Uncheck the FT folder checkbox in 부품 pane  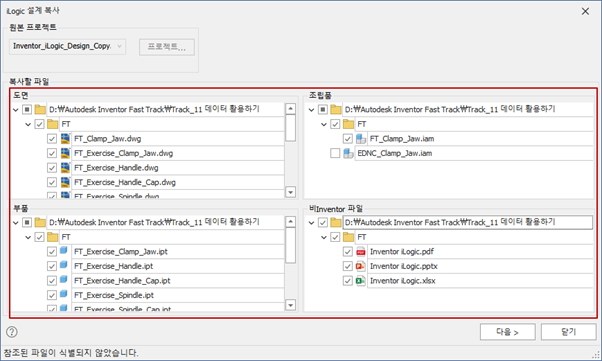pyautogui.click(x=39, y=237)
